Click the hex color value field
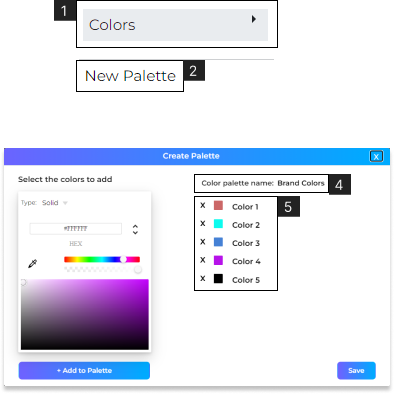The image size is (394, 394). pos(76,229)
